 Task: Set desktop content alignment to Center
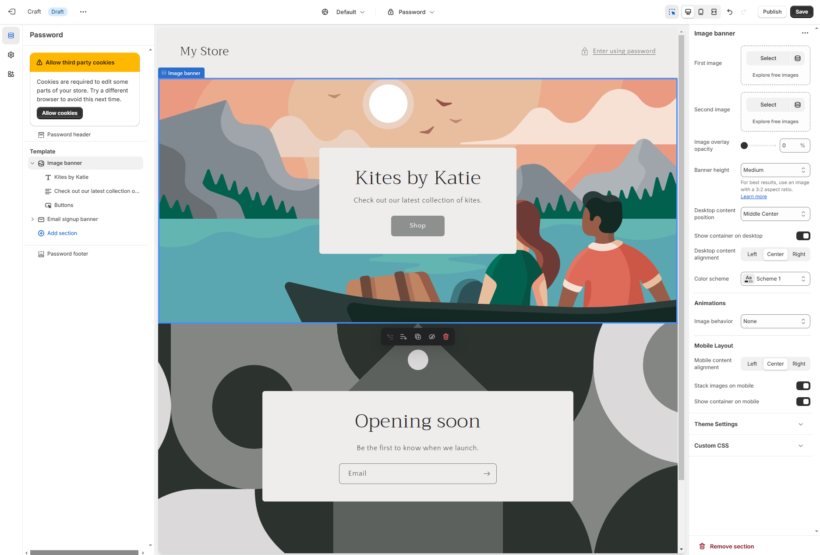[x=775, y=254]
